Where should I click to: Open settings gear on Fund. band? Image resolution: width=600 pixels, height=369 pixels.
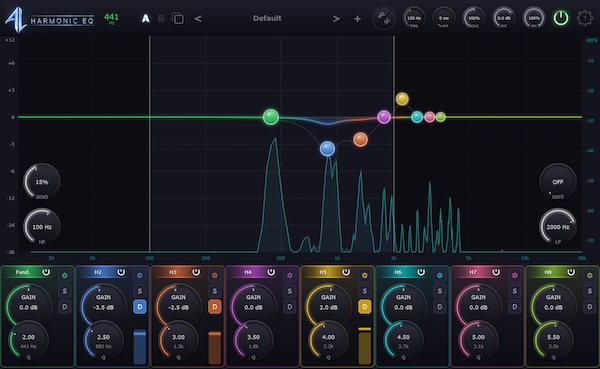65,275
